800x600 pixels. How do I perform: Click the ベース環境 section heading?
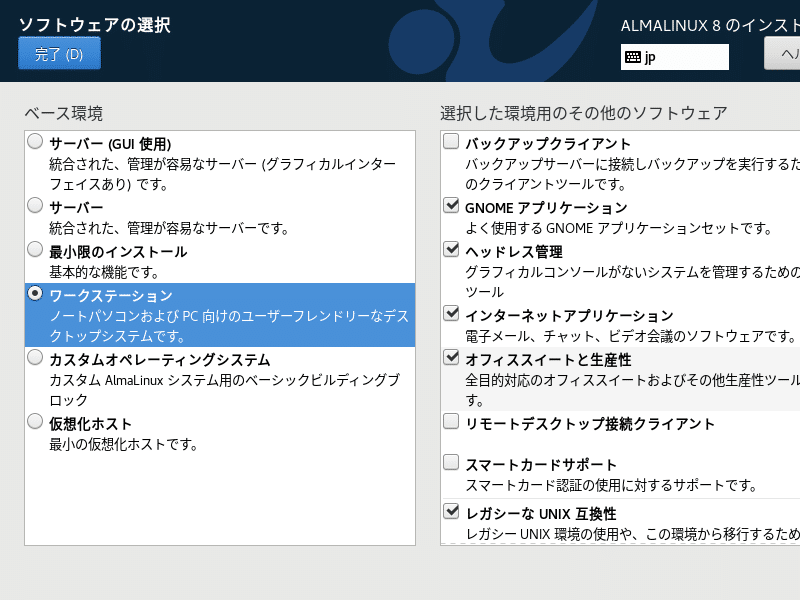(x=64, y=113)
